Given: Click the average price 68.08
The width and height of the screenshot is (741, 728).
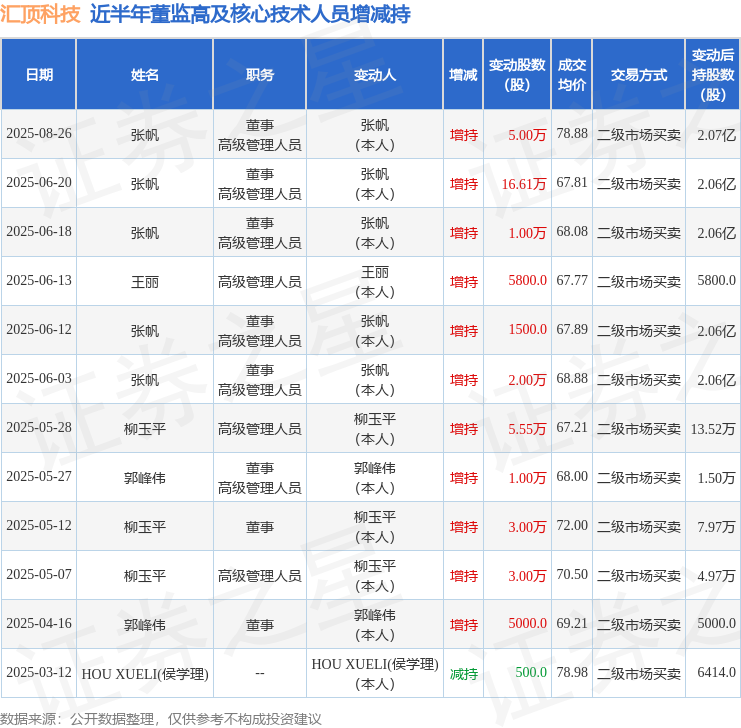Looking at the screenshot, I should coord(572,232).
